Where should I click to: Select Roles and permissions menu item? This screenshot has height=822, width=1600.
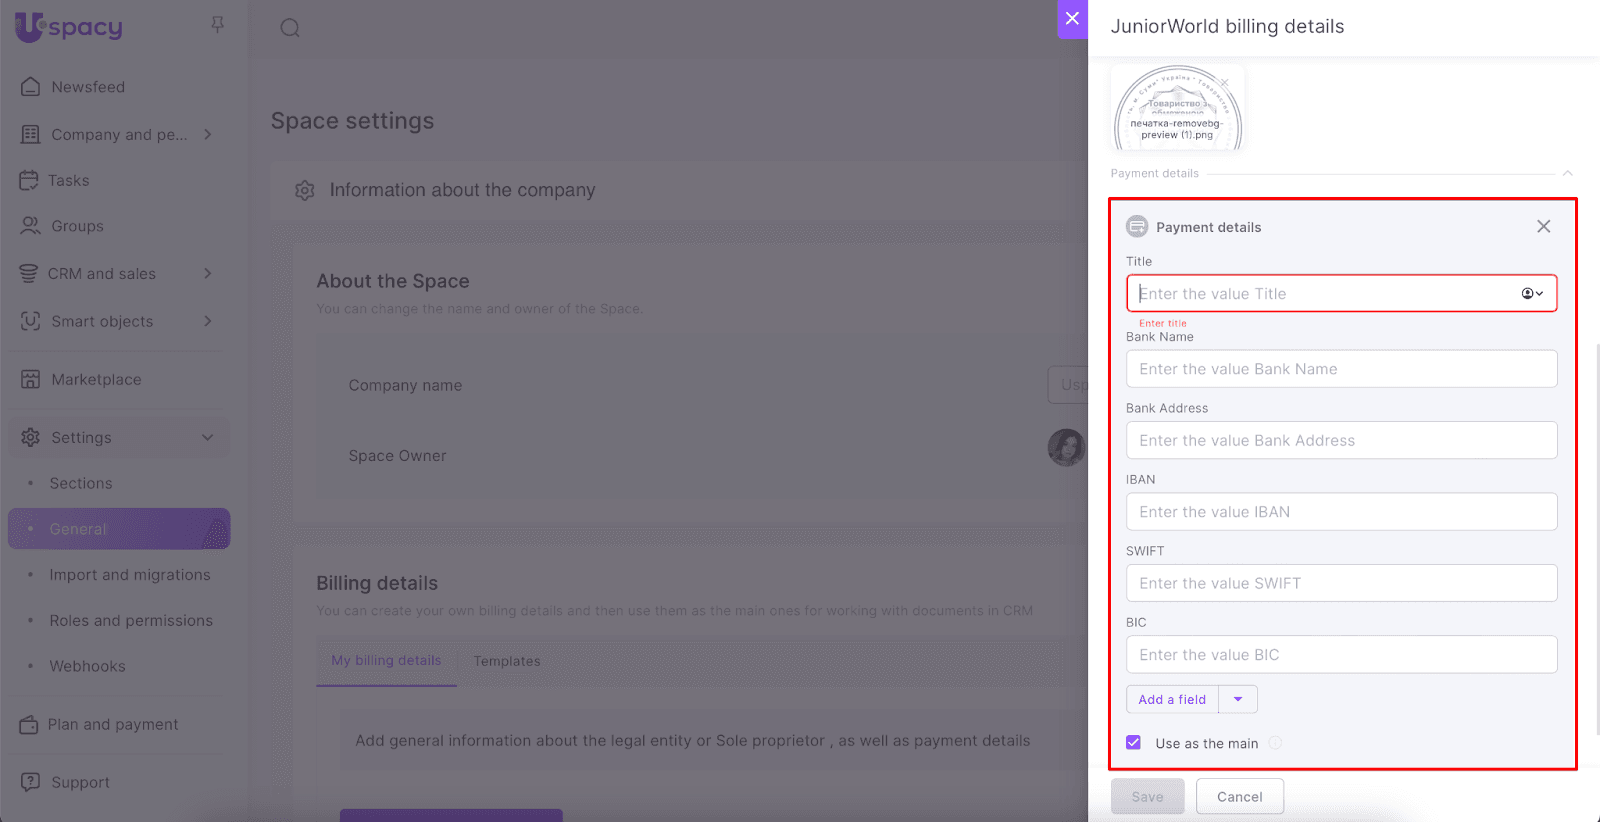[131, 620]
